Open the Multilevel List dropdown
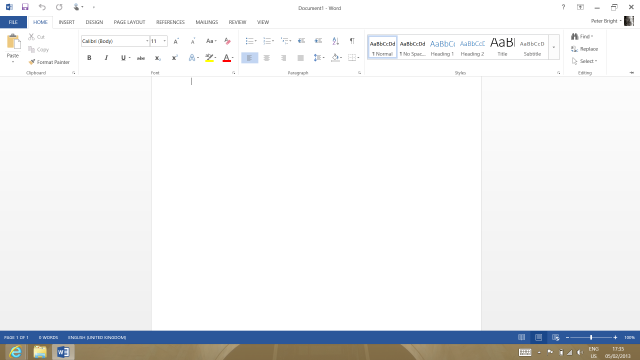 (x=290, y=41)
